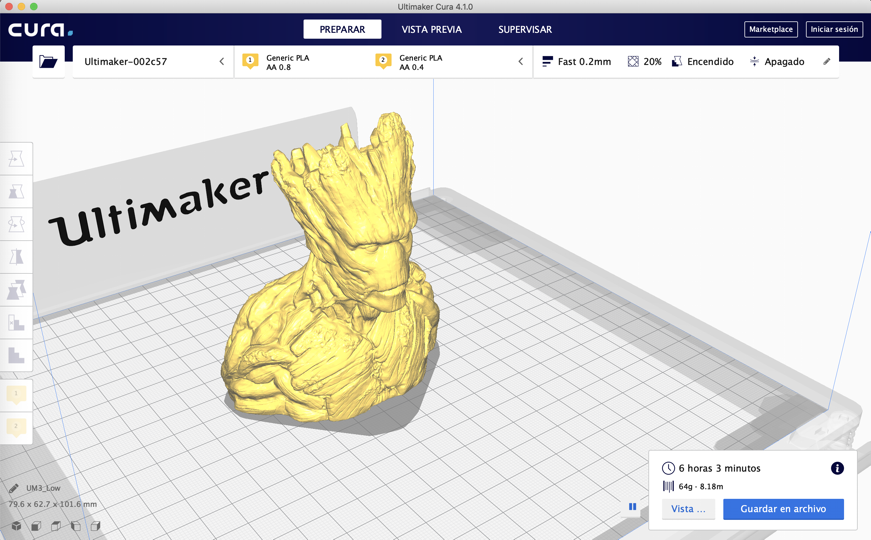Click the 20% infill setting
871x540 pixels.
pyautogui.click(x=644, y=62)
